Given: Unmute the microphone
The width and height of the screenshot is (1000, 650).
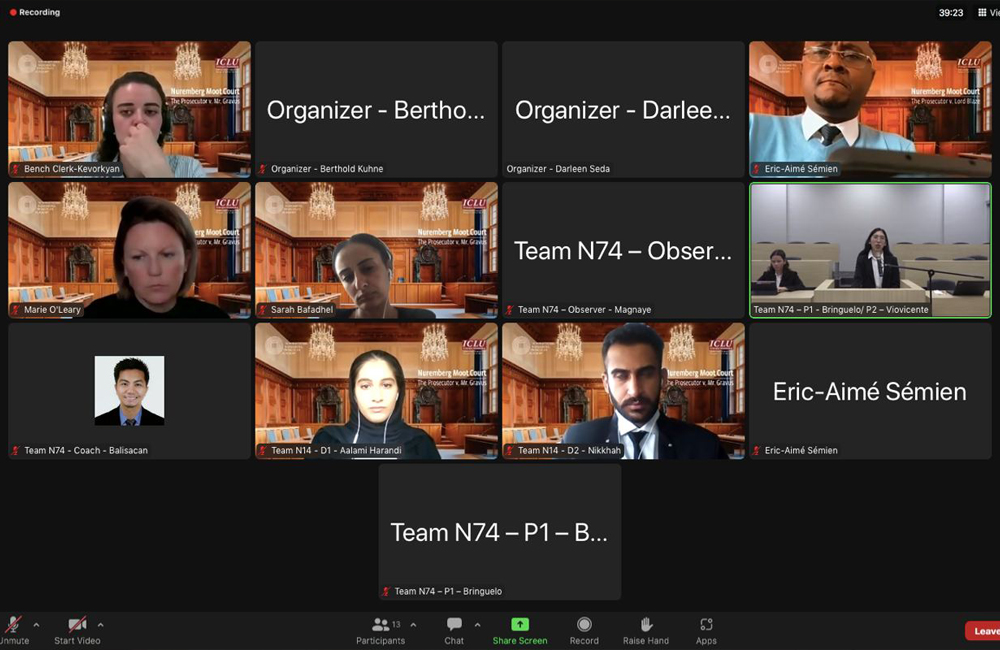Looking at the screenshot, I should 14,625.
